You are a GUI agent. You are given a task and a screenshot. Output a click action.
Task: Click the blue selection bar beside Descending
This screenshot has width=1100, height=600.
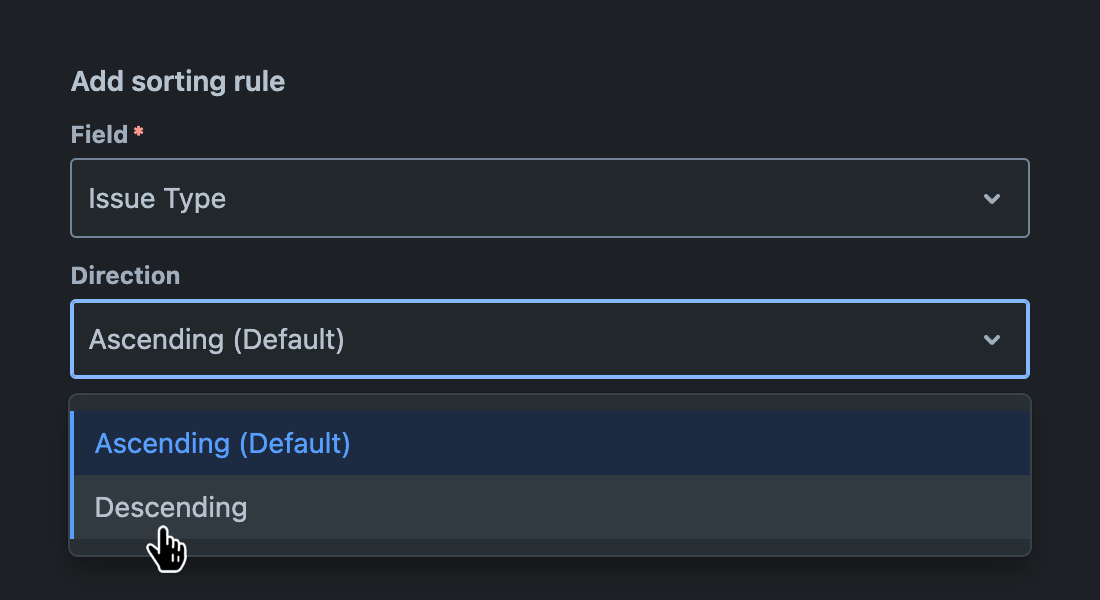tap(72, 507)
